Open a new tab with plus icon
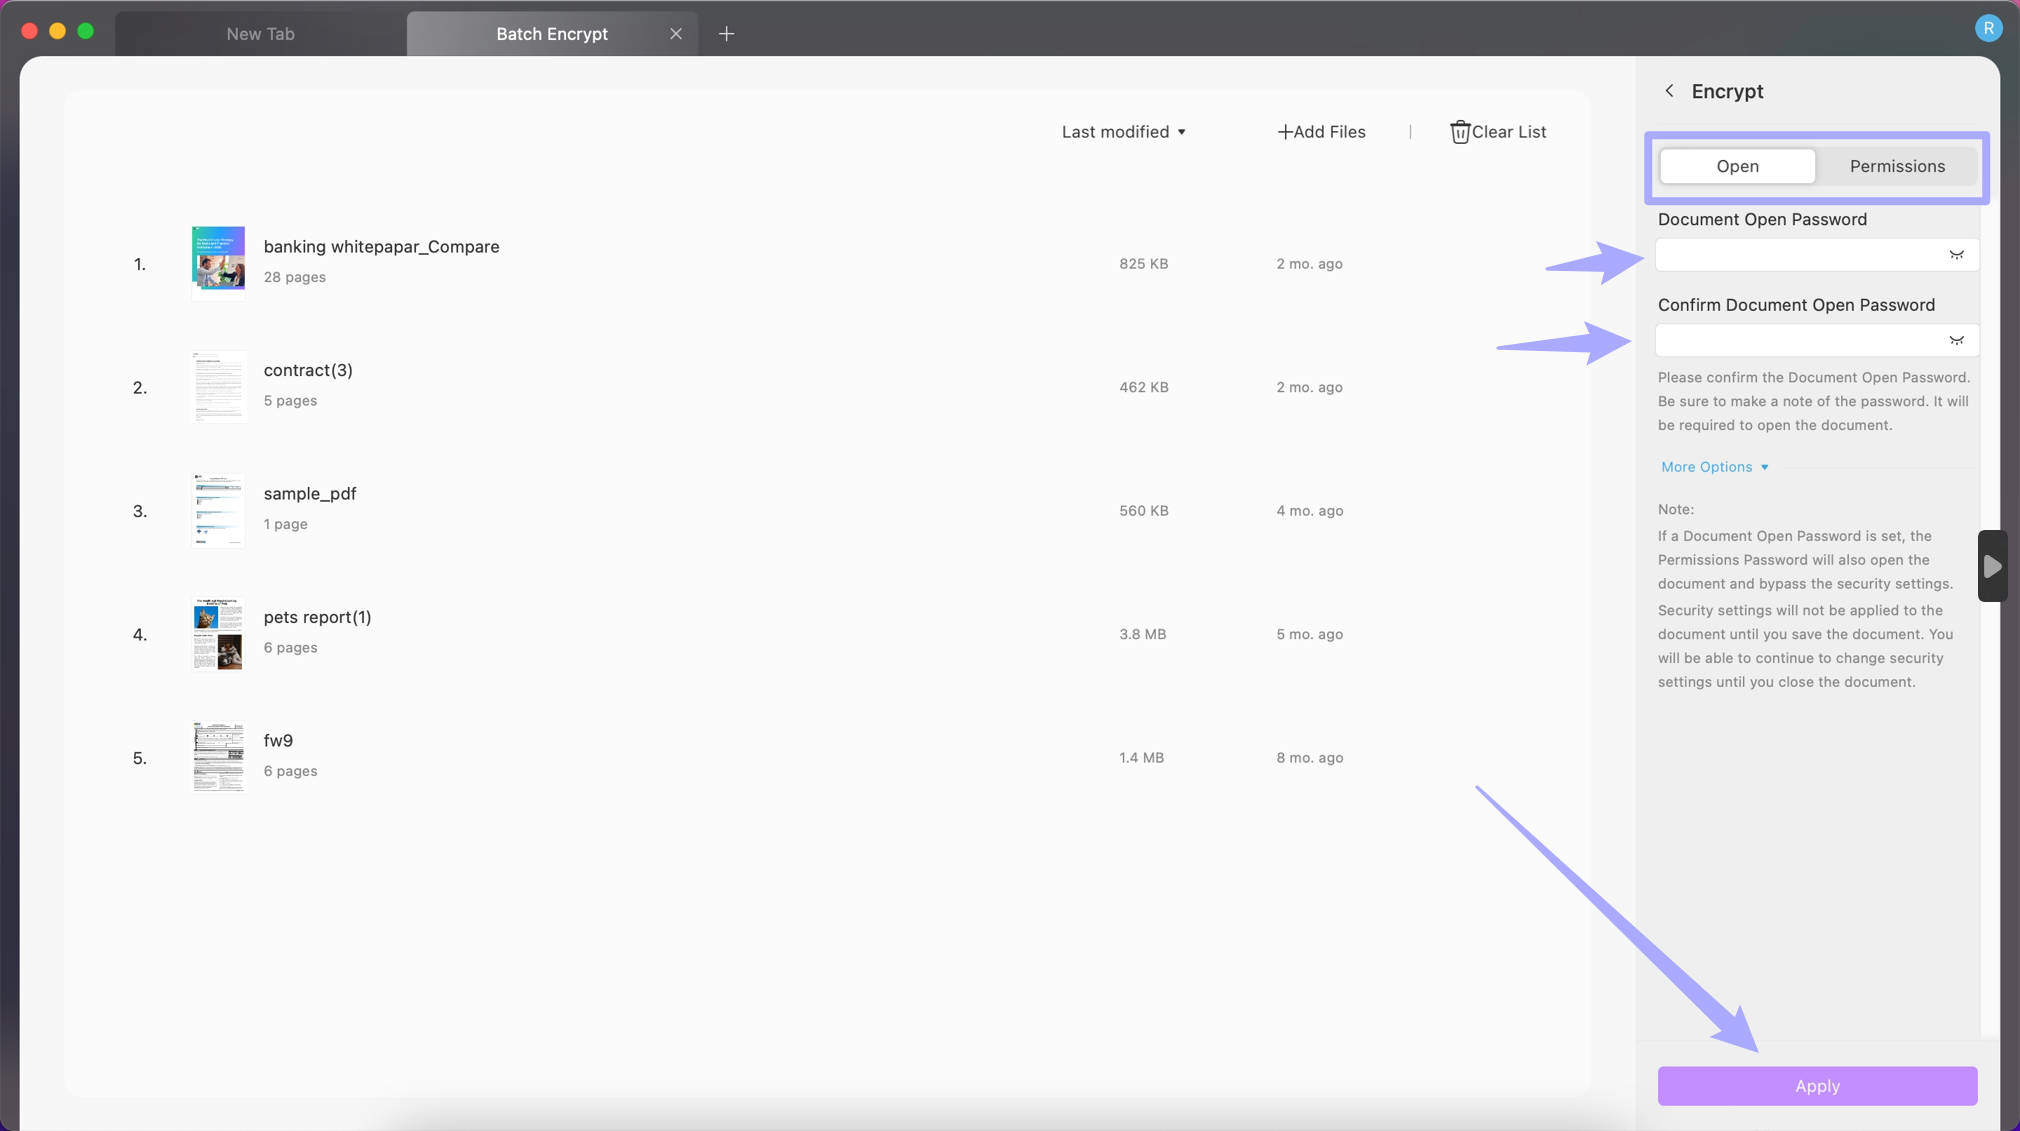 (x=726, y=34)
